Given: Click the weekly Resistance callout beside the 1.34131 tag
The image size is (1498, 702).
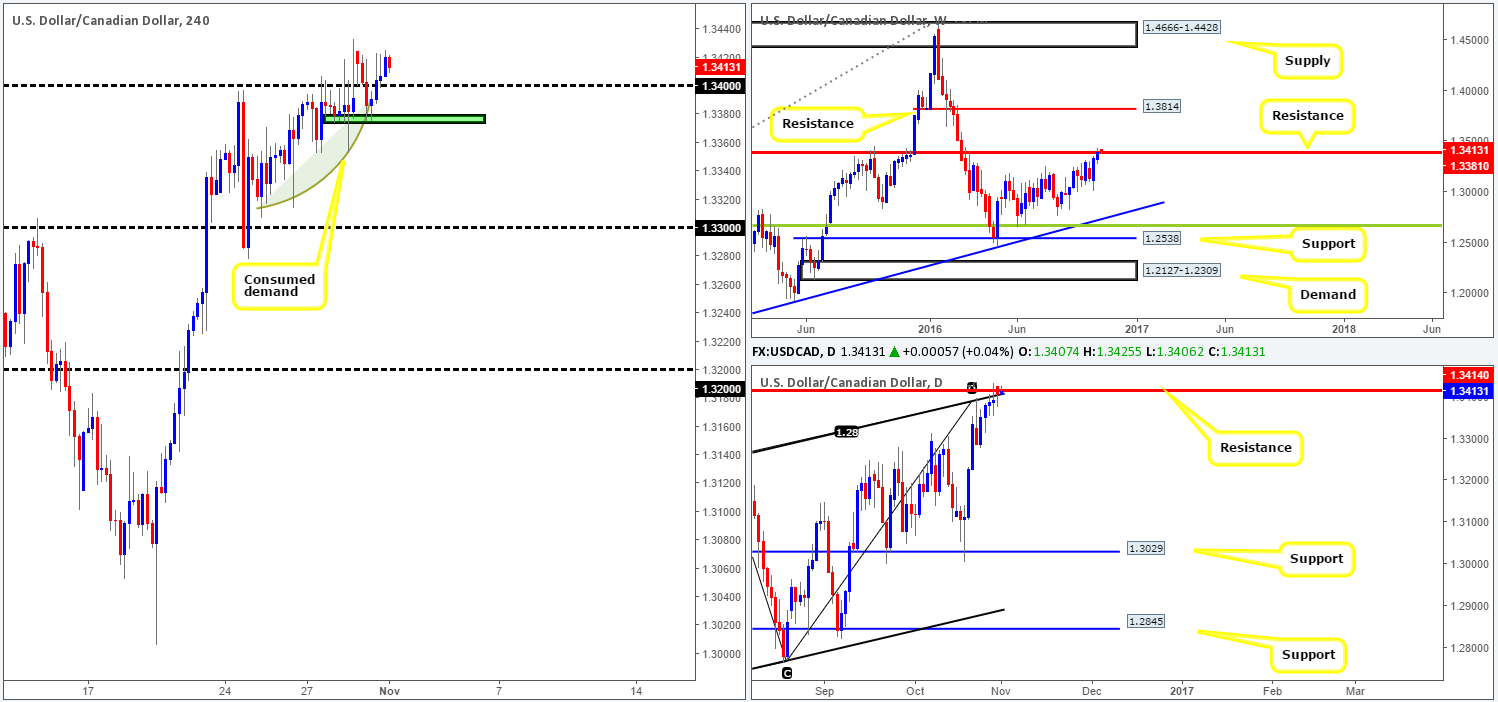Looking at the screenshot, I should [1307, 115].
